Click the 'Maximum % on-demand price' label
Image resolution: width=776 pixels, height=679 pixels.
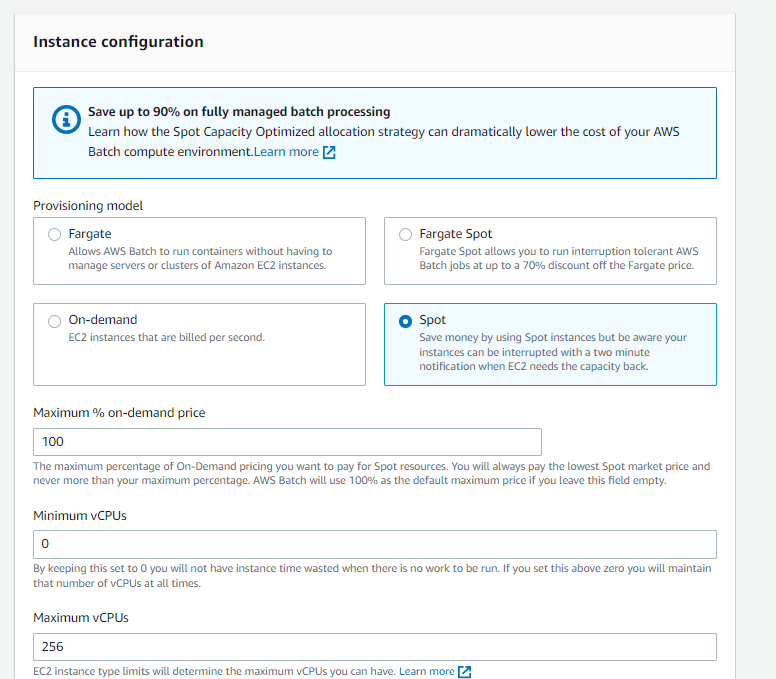119,413
